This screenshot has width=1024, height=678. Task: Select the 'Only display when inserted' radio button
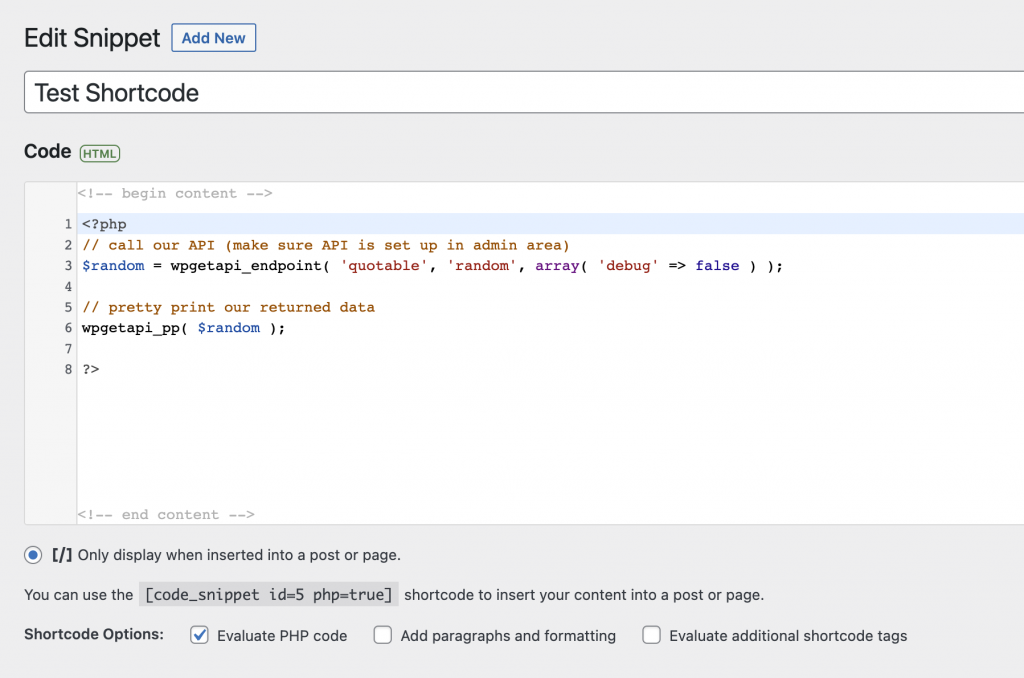point(33,555)
